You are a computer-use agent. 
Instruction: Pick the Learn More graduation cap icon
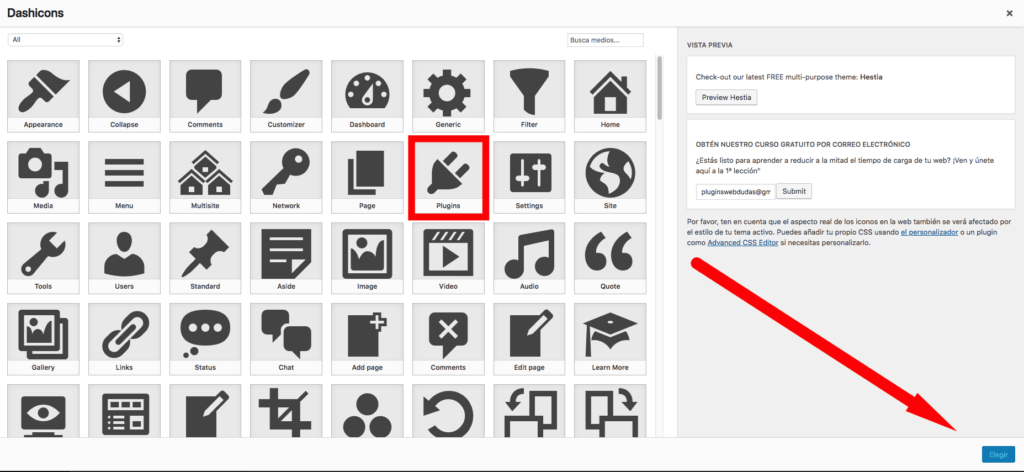[x=610, y=339]
